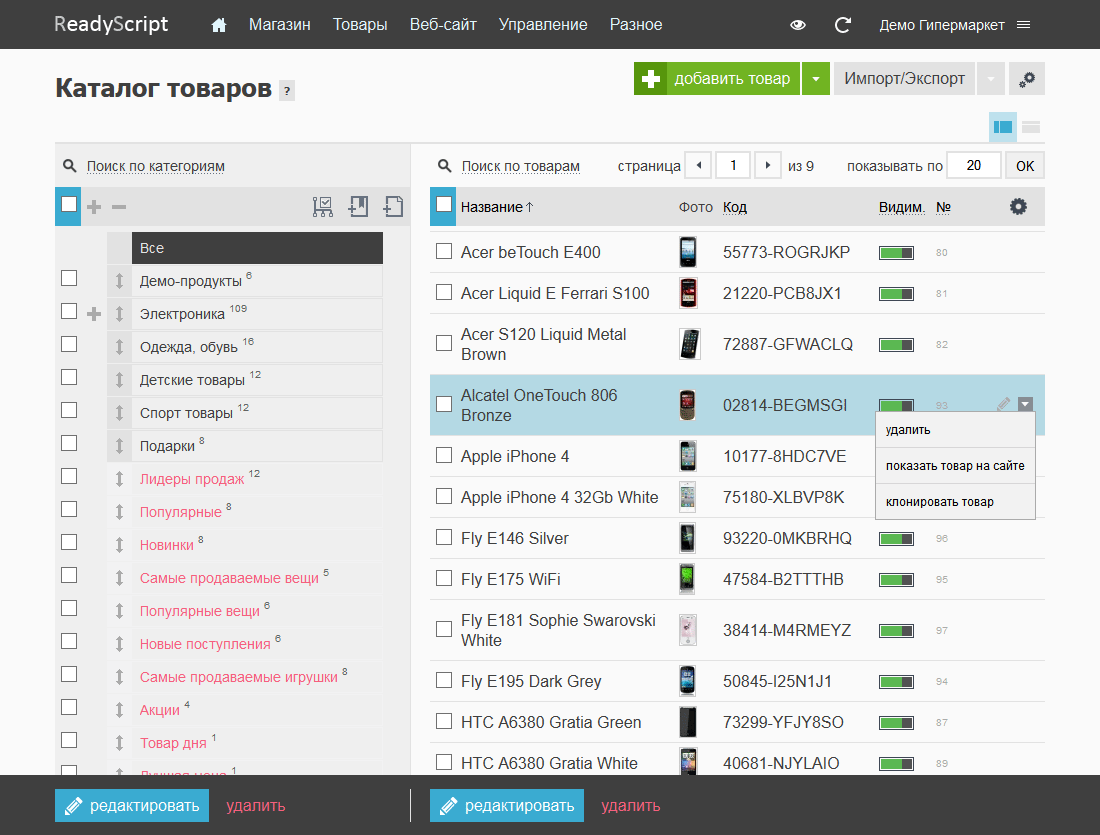
Task: Open Поиск по товарам search link
Action: point(521,166)
